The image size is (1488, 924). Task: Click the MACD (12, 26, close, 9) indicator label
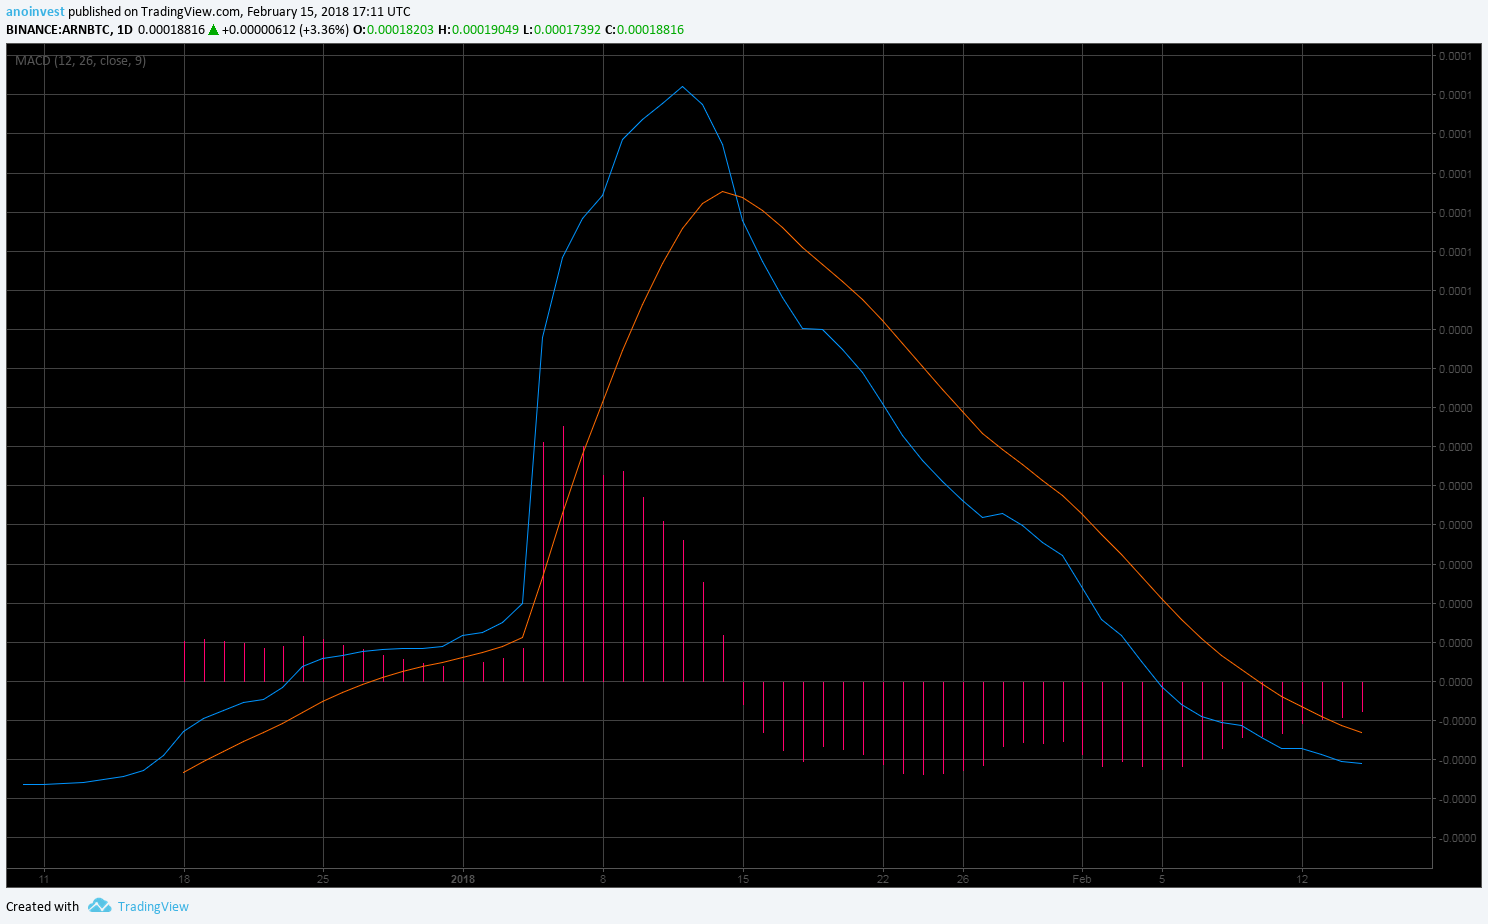pos(80,61)
